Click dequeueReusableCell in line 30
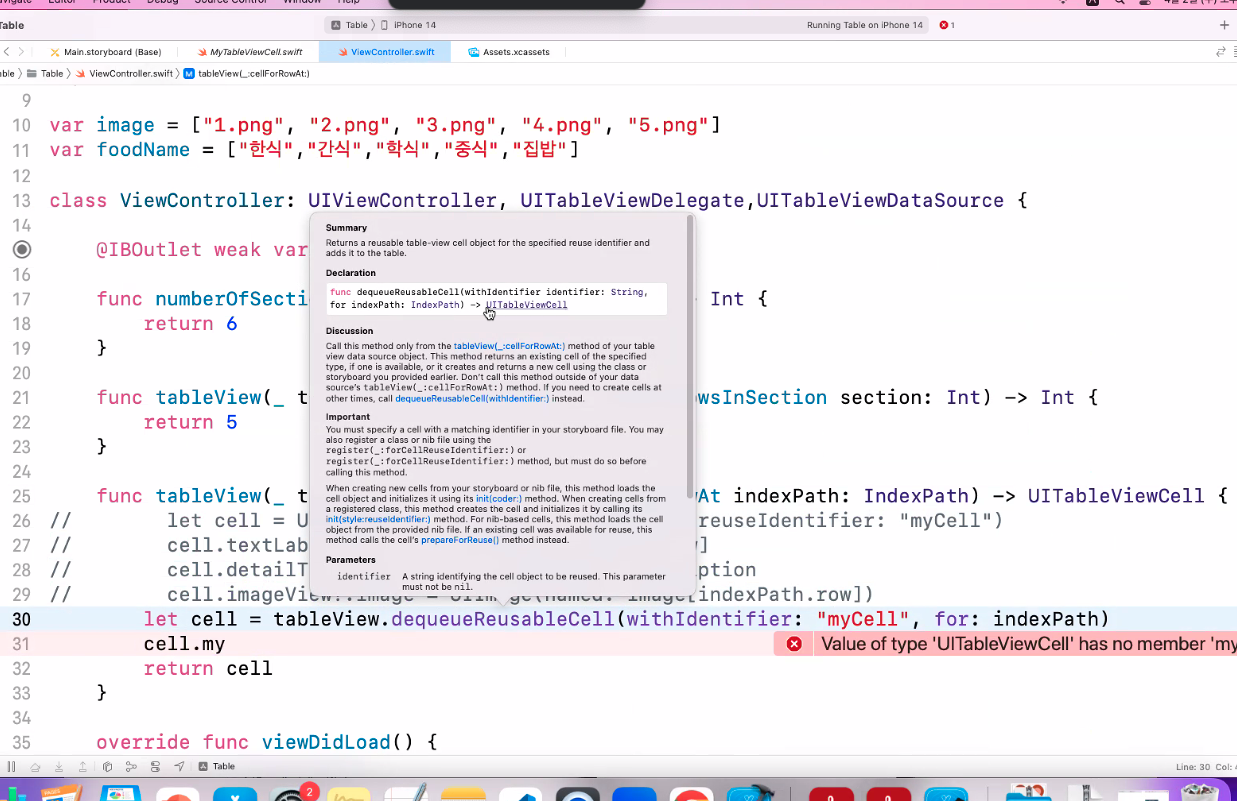Viewport: 1237px width, 801px height. pyautogui.click(x=503, y=619)
